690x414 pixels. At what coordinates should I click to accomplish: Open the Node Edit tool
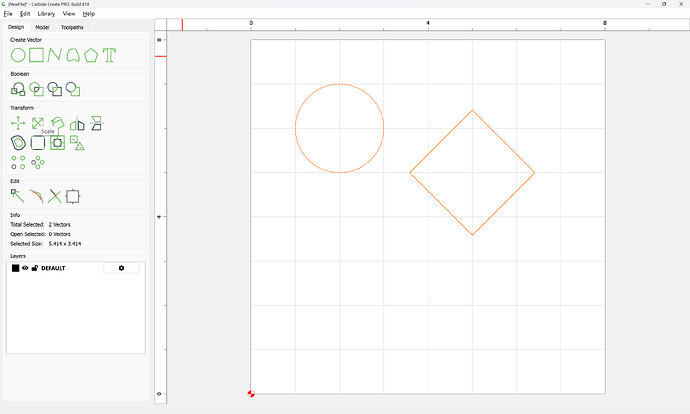[18, 196]
